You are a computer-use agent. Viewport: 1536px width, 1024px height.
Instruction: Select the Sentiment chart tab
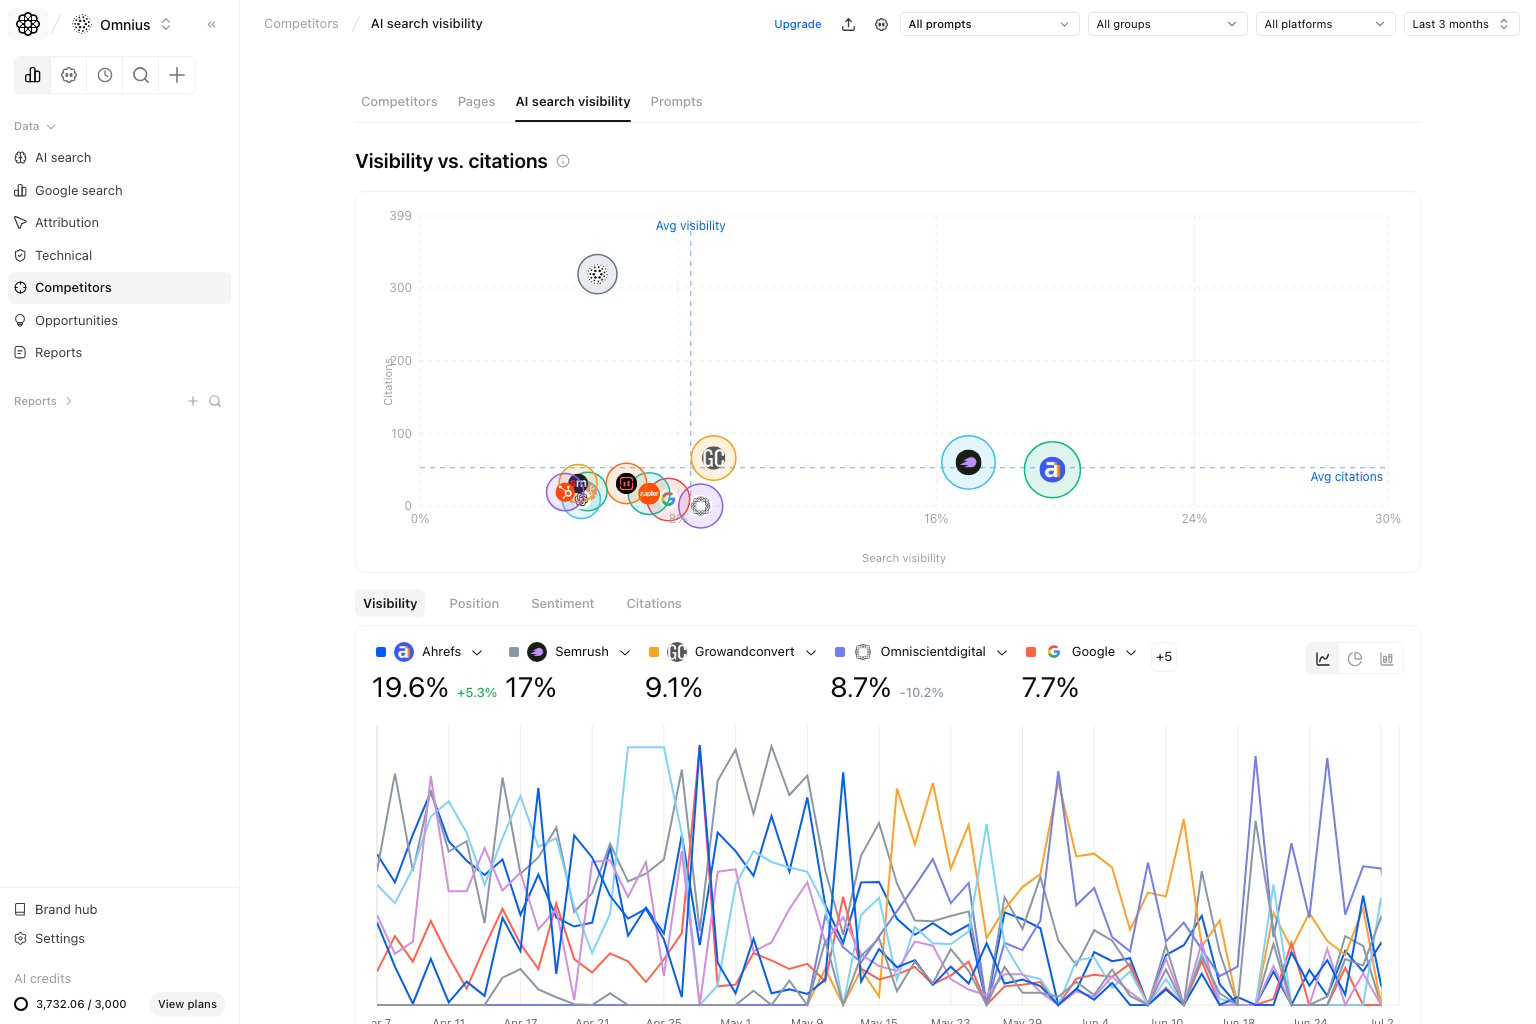pos(562,603)
